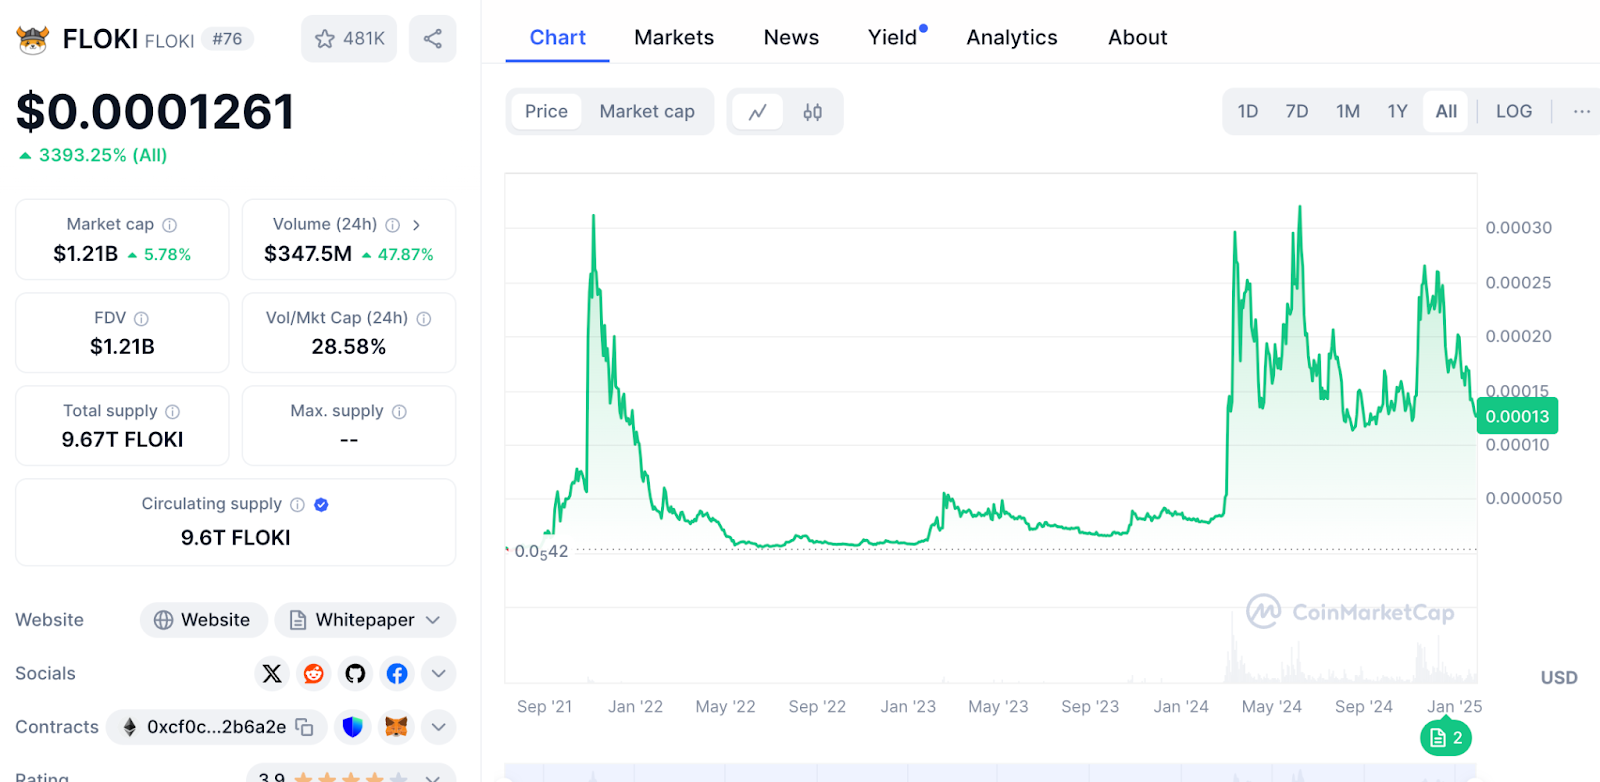Open the Yield tab

pos(893,37)
